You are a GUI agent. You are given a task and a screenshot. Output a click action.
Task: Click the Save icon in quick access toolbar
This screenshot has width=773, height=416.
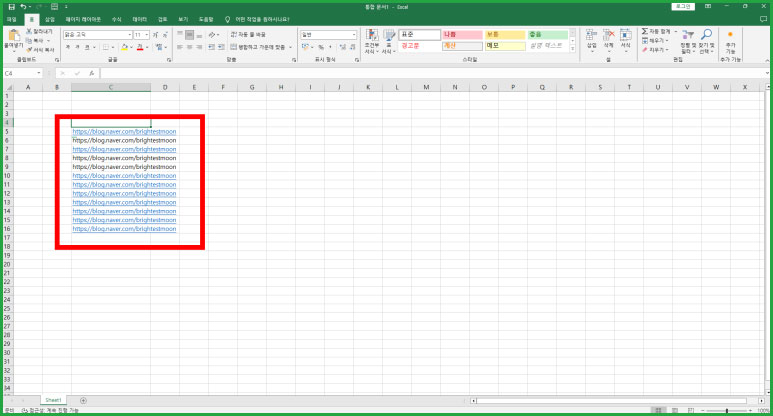pyautogui.click(x=12, y=7)
